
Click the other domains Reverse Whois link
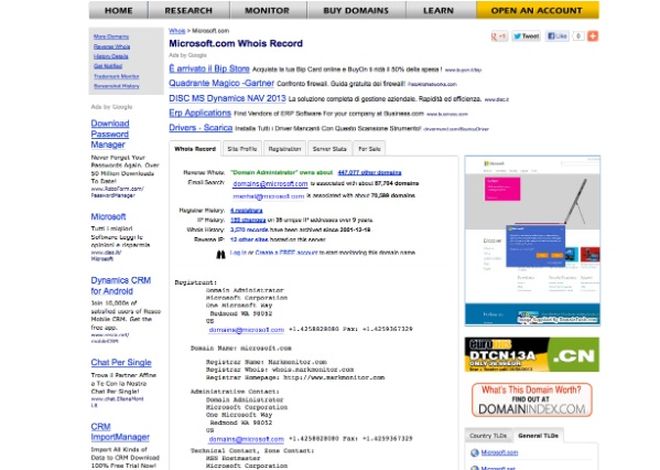pyautogui.click(x=370, y=173)
